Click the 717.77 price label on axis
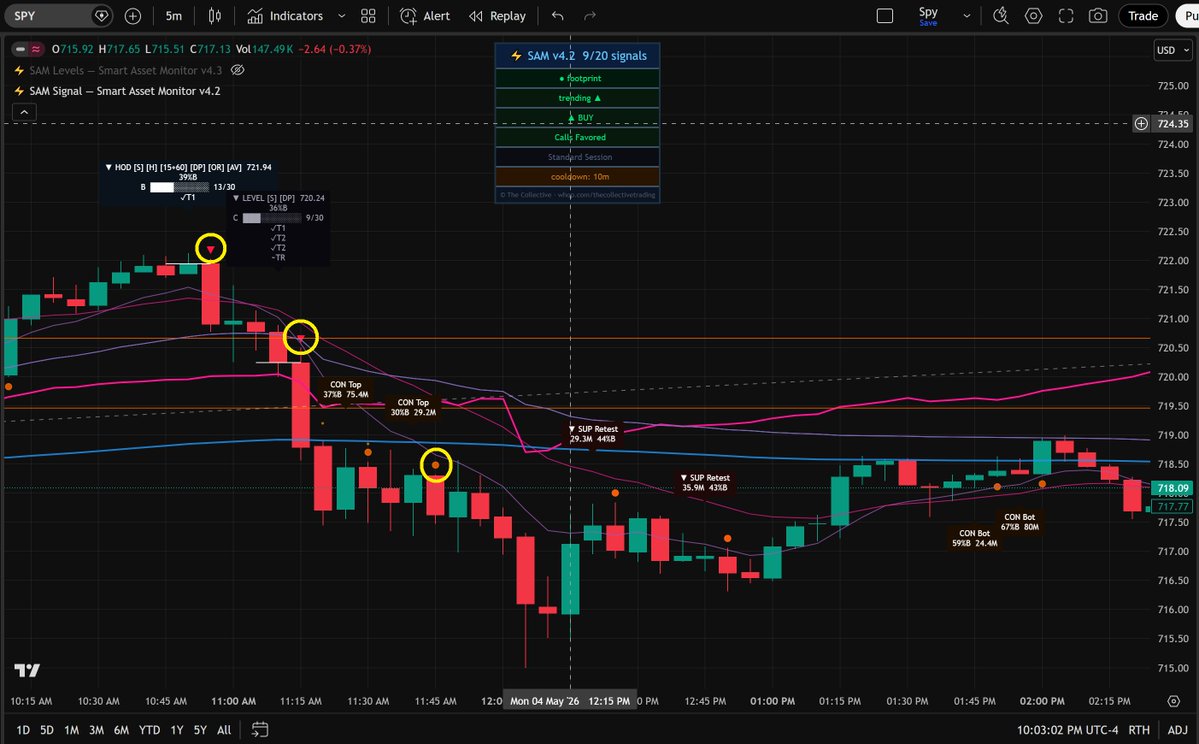 pos(1173,506)
